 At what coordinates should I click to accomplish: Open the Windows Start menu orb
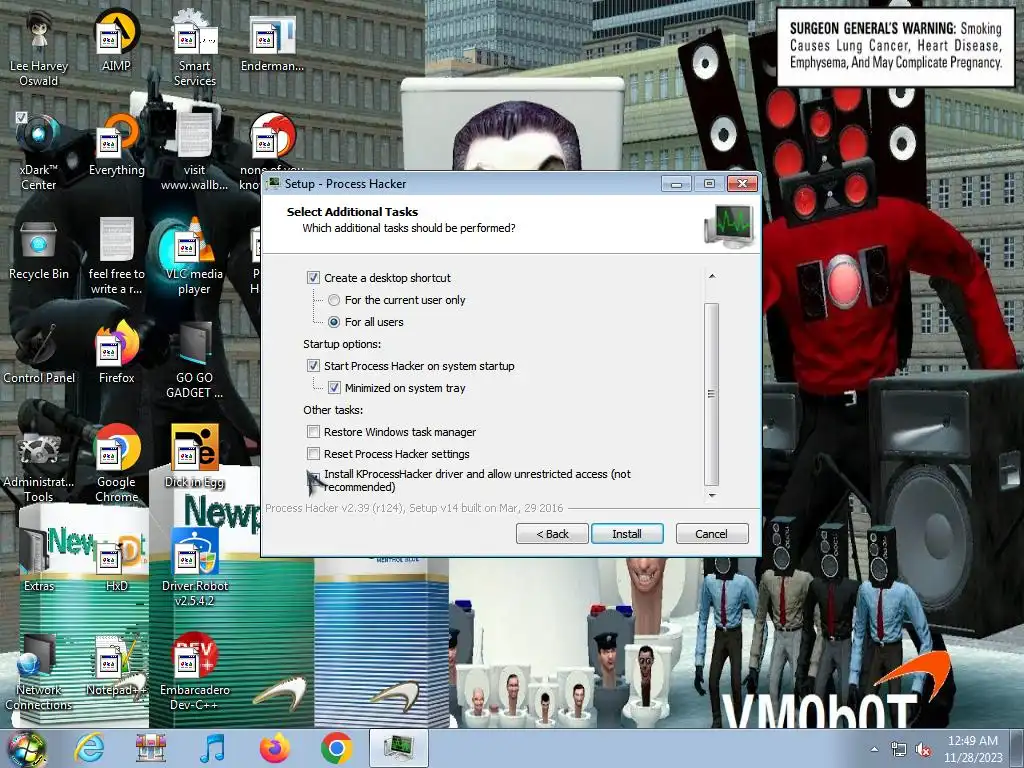pos(26,748)
